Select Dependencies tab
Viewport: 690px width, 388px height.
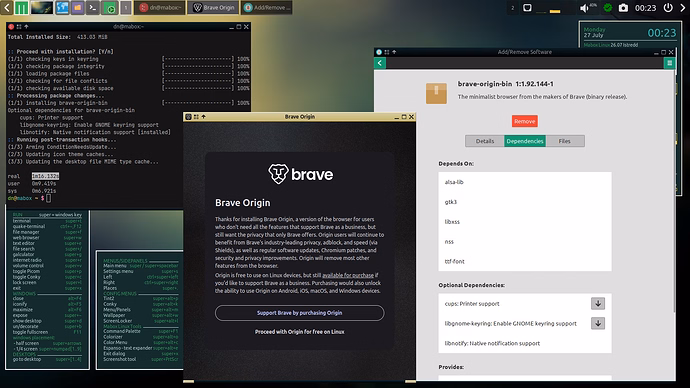525,141
